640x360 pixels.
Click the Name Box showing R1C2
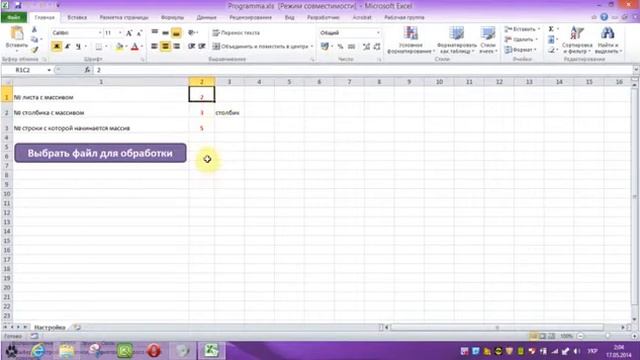(28, 70)
